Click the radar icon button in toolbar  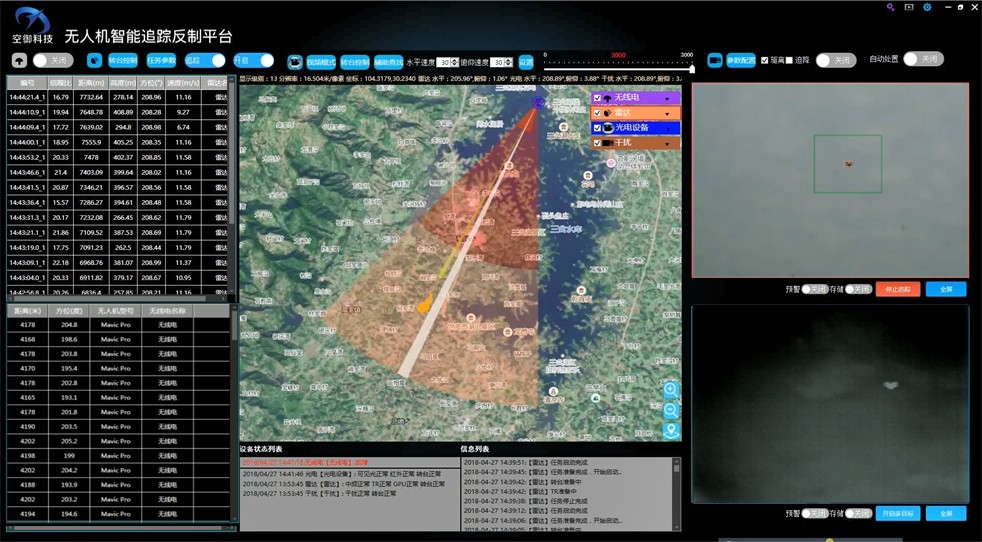94,61
